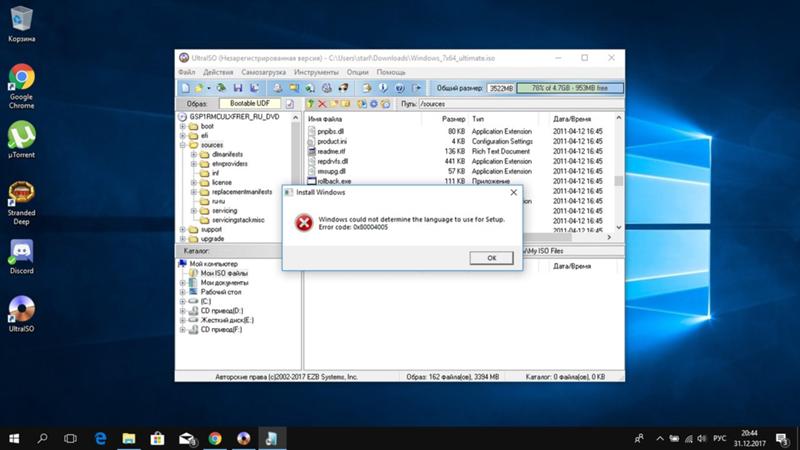This screenshot has height=450, width=800.
Task: Click the blue Info toolbar icon
Action: pyautogui.click(x=383, y=88)
